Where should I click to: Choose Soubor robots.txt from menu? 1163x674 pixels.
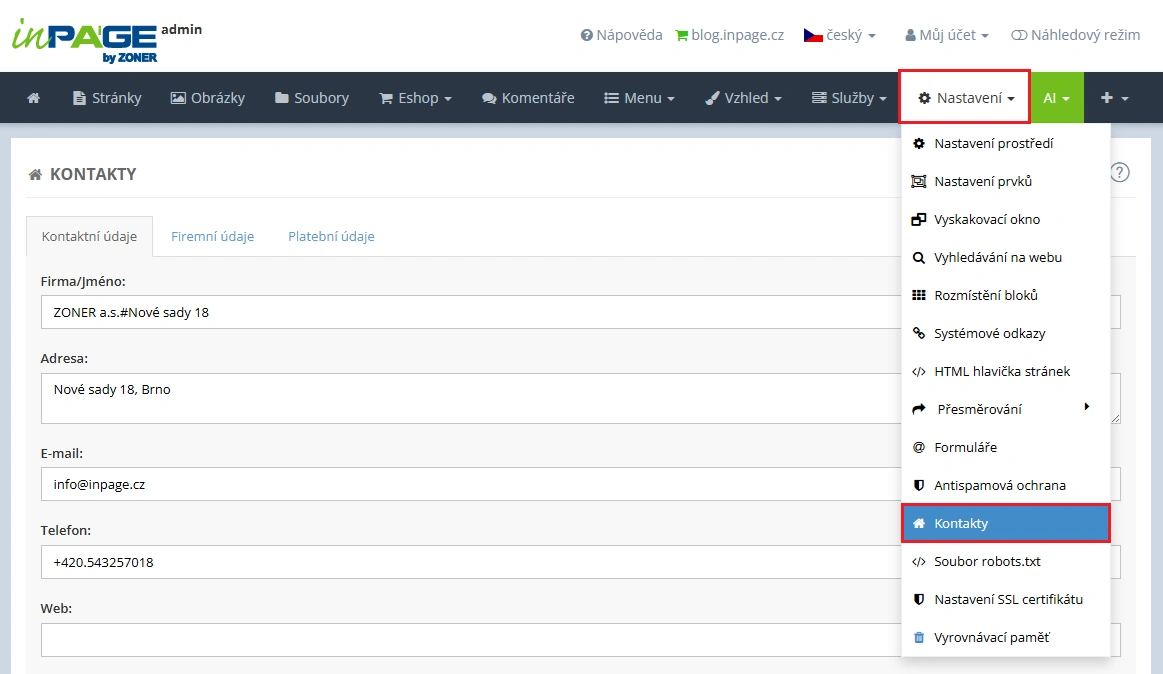point(987,561)
